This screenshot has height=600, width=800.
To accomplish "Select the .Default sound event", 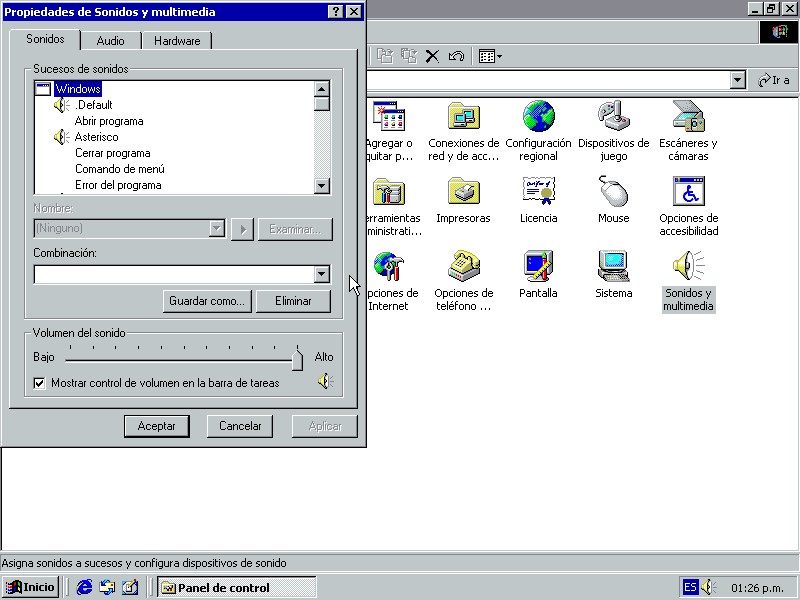I will coord(93,105).
